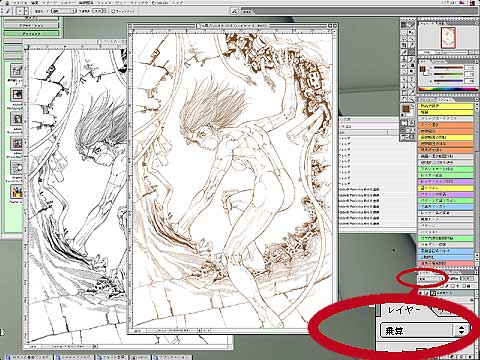
Task: Toggle the brush link box beside layer eye
Action: tap(426, 293)
